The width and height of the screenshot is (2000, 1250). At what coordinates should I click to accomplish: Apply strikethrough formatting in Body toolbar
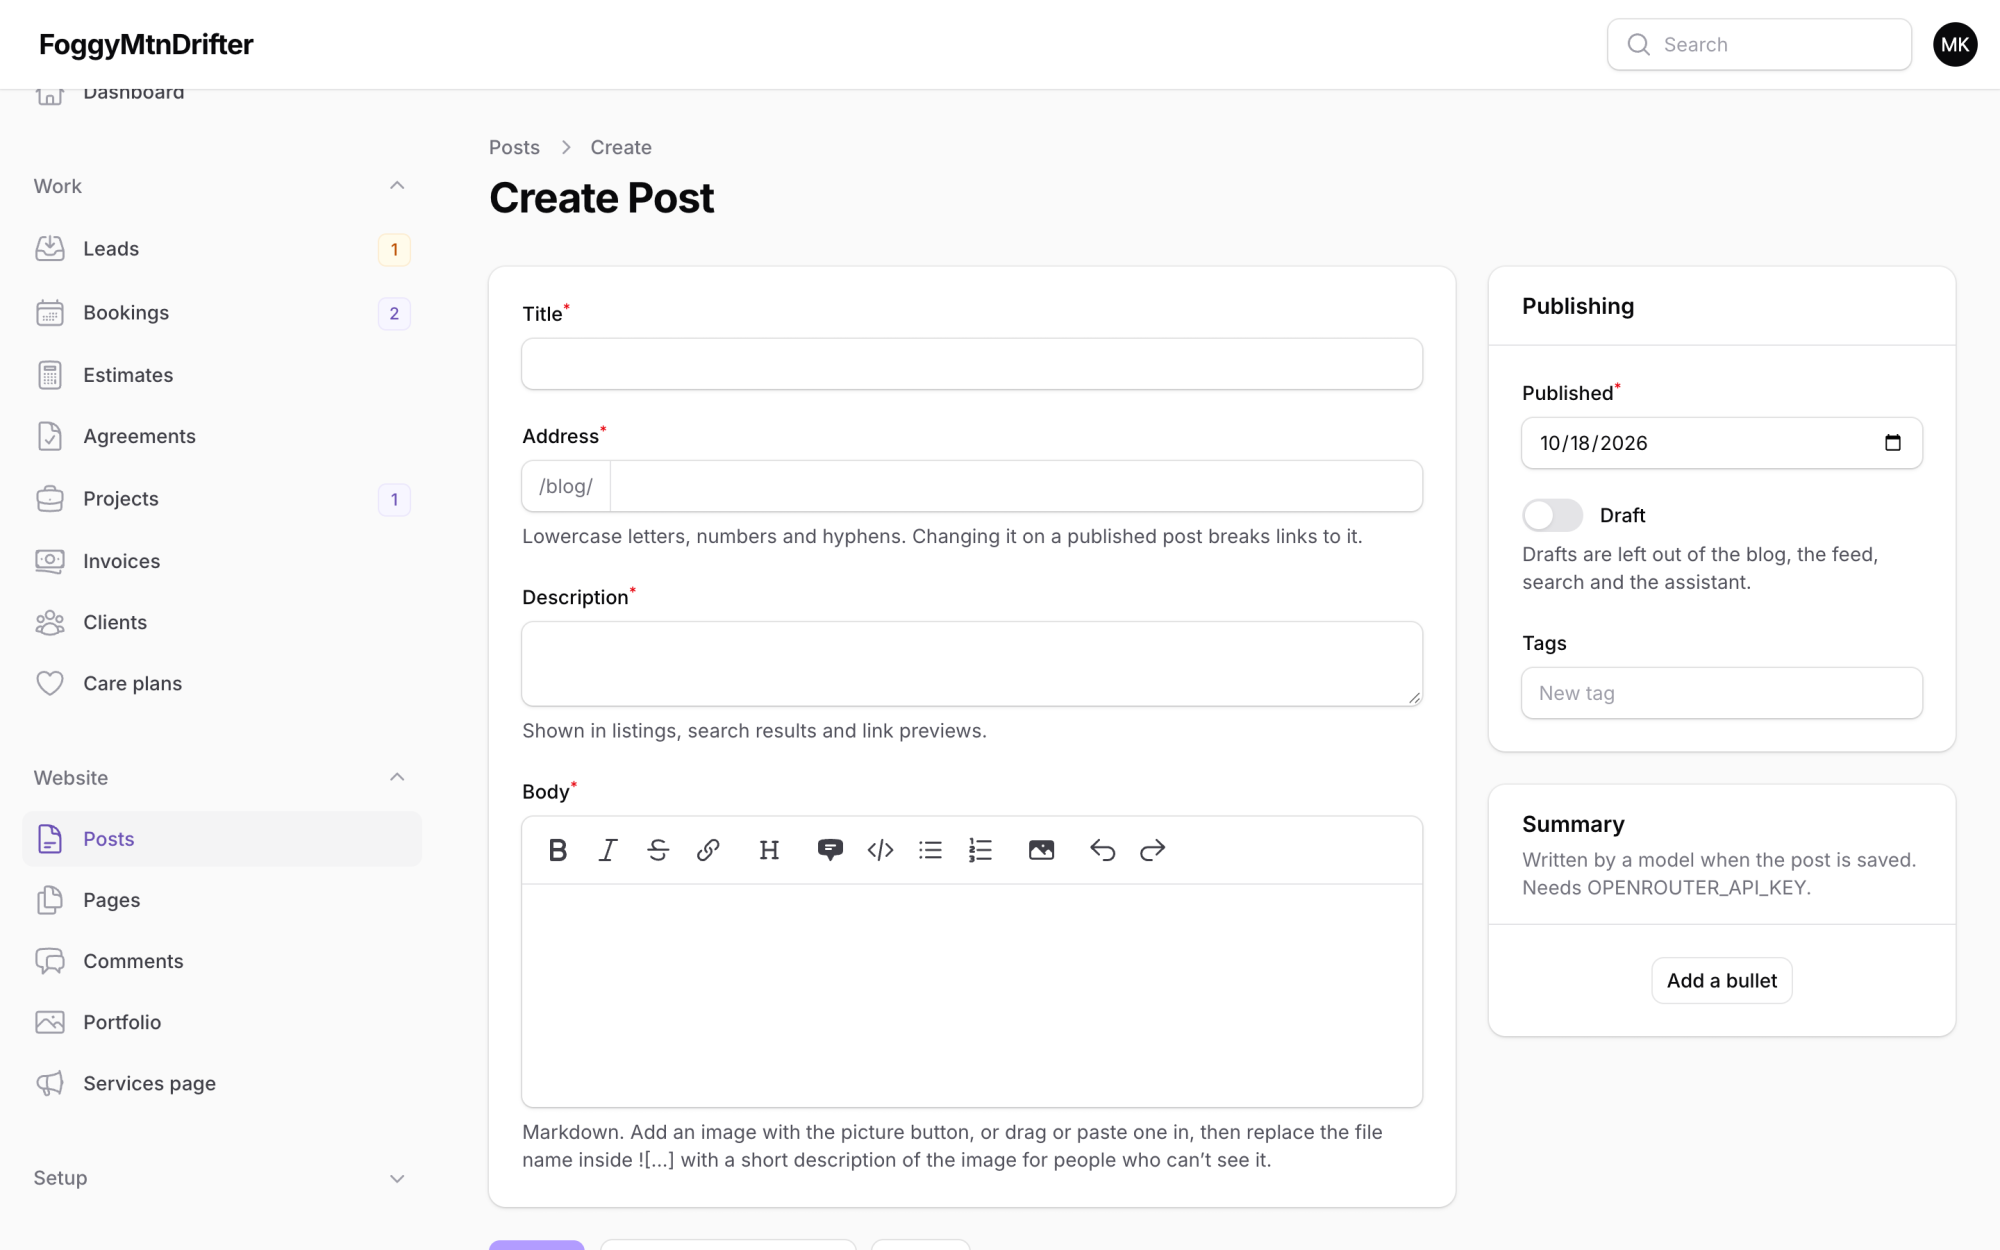658,850
